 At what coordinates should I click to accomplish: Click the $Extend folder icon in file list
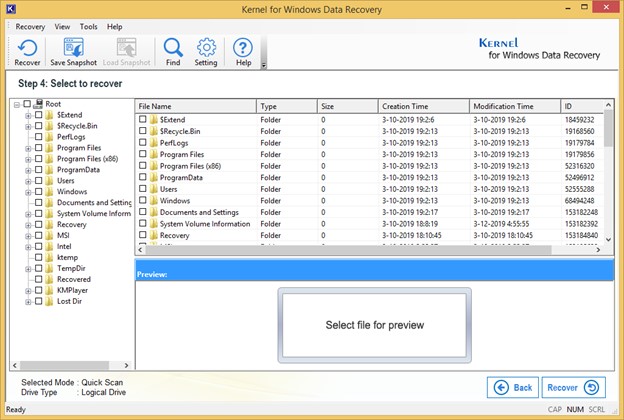[x=154, y=119]
